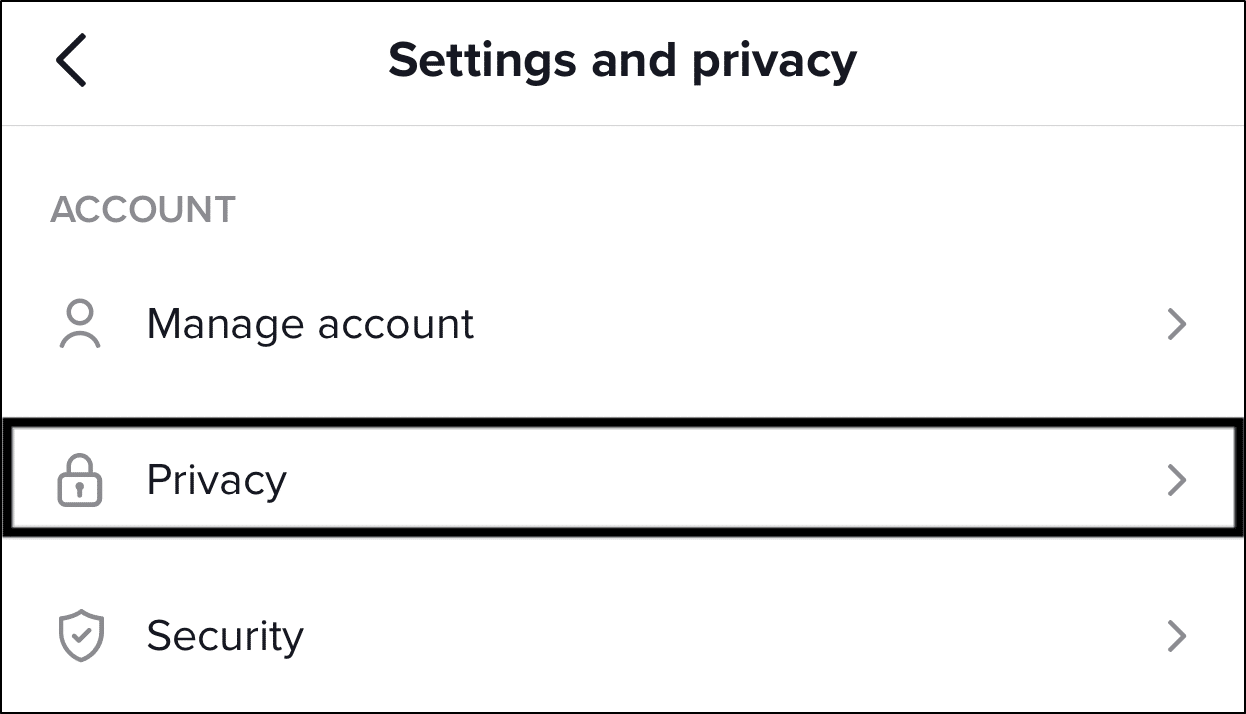Select the Privacy text label
This screenshot has width=1246, height=714.
[x=216, y=481]
